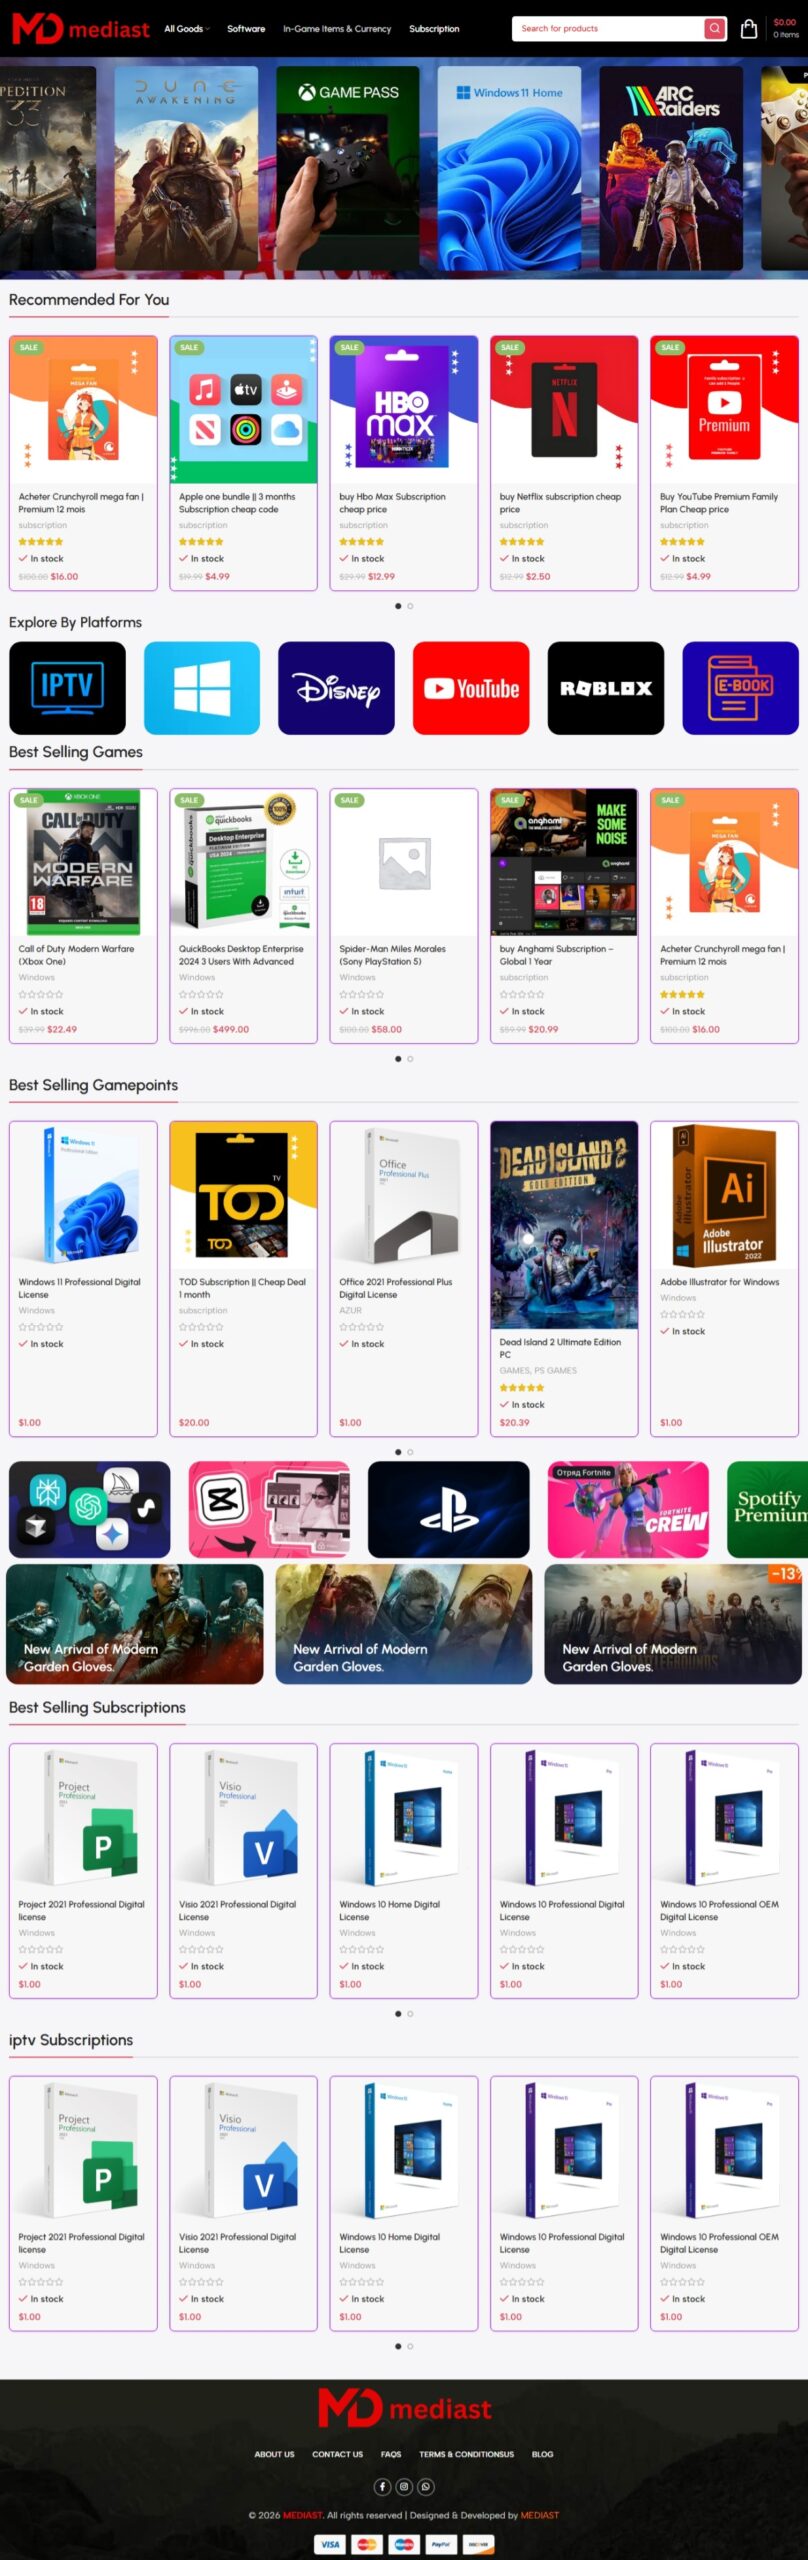Select the YouTube platform tile
The width and height of the screenshot is (808, 2560).
(x=471, y=688)
